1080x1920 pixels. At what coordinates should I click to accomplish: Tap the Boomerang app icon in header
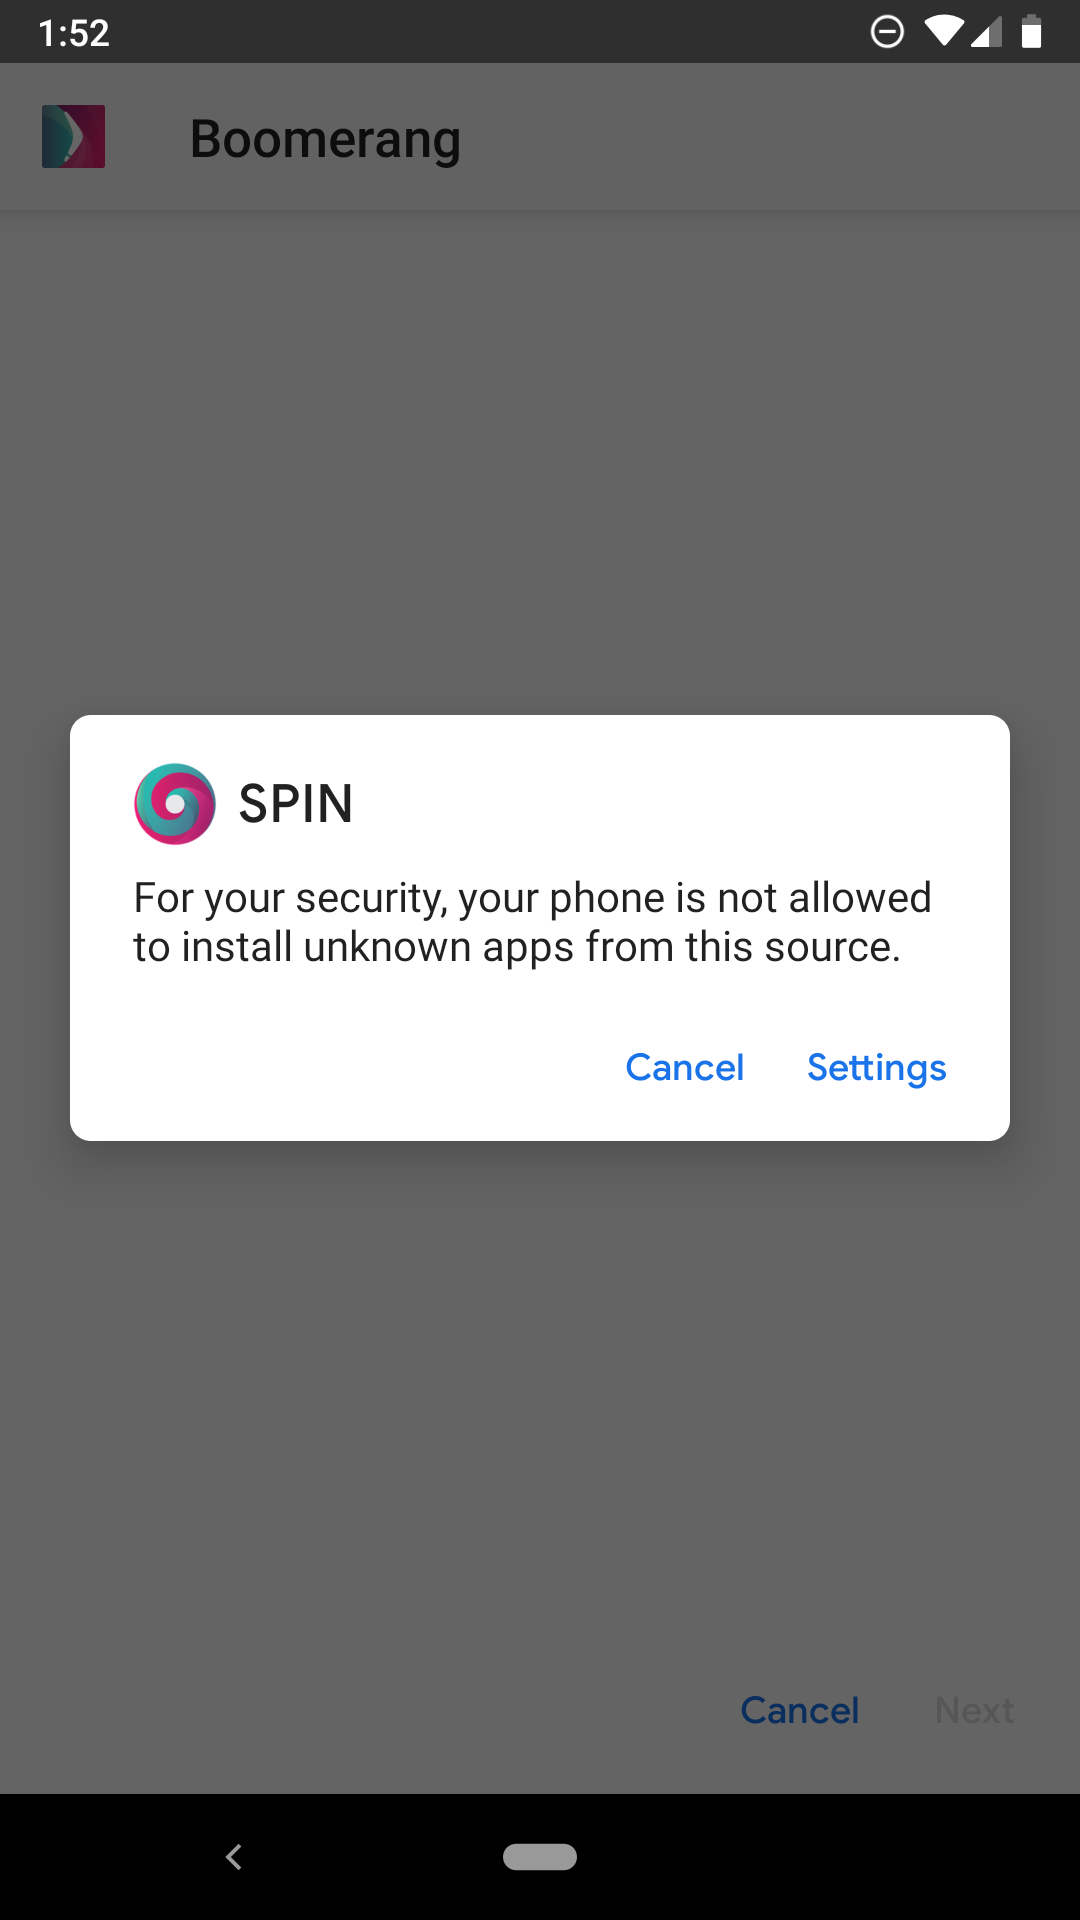(73, 136)
